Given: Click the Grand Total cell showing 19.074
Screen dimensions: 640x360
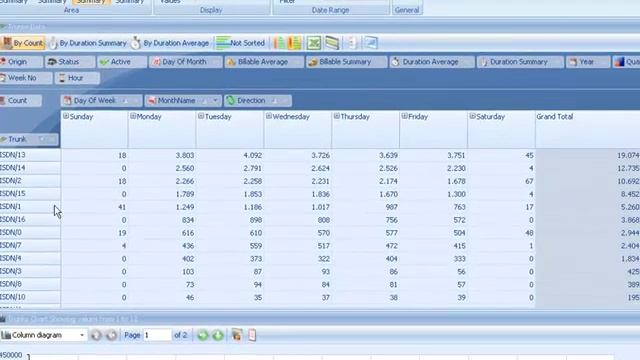Looking at the screenshot, I should pyautogui.click(x=588, y=155).
